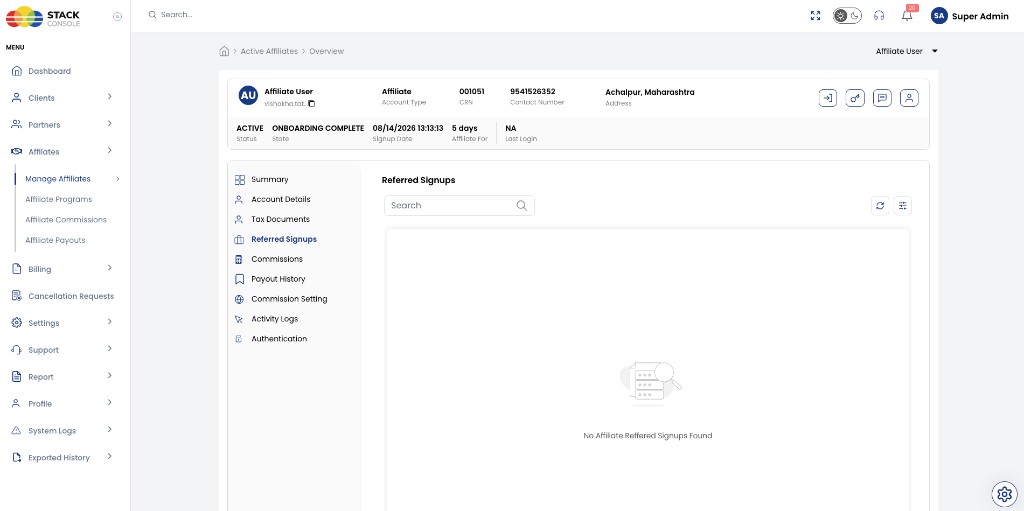The image size is (1024, 511).
Task: Click the Stack Console logo
Action: (x=43, y=16)
